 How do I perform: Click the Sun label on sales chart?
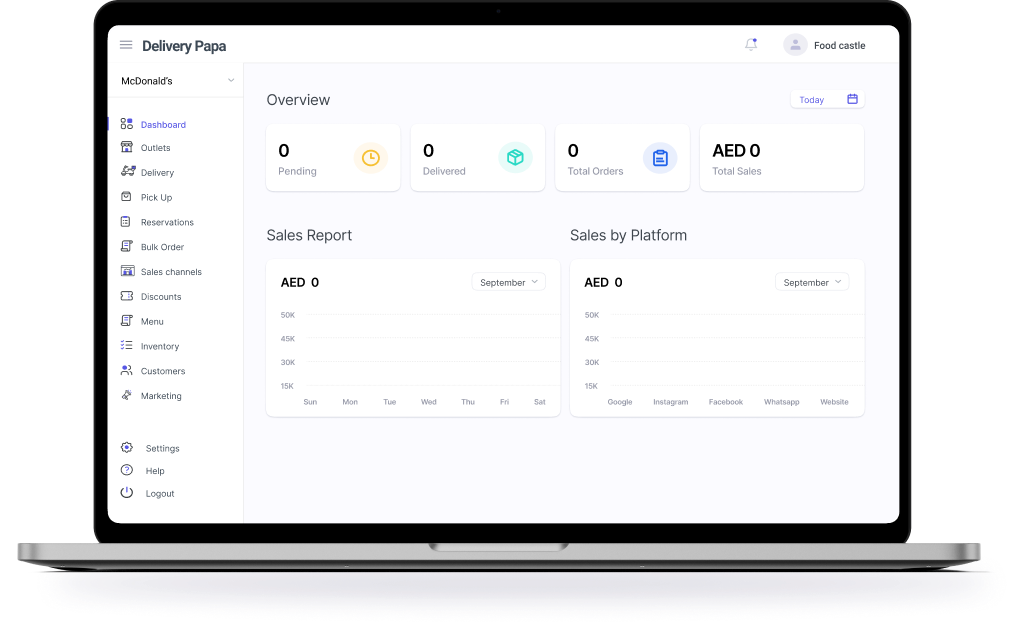pyautogui.click(x=310, y=402)
